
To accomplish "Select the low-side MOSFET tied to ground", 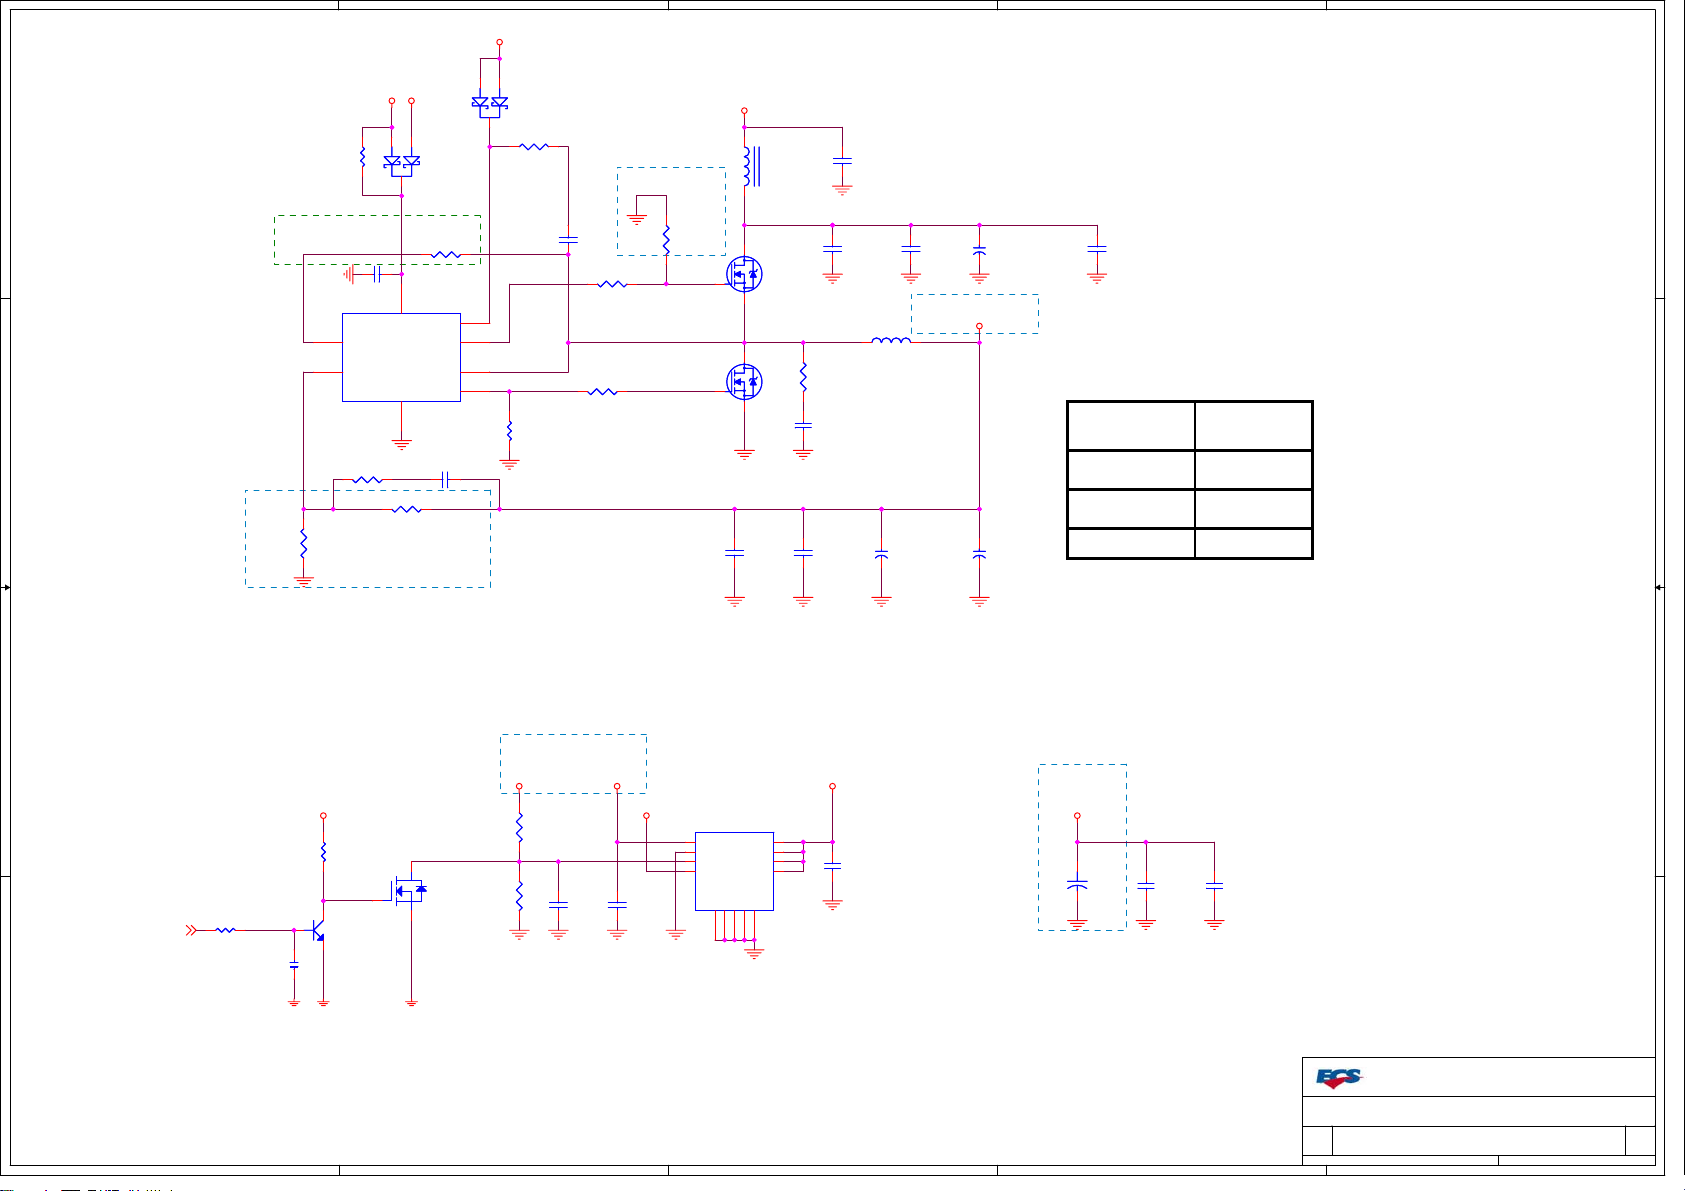I will point(744,382).
